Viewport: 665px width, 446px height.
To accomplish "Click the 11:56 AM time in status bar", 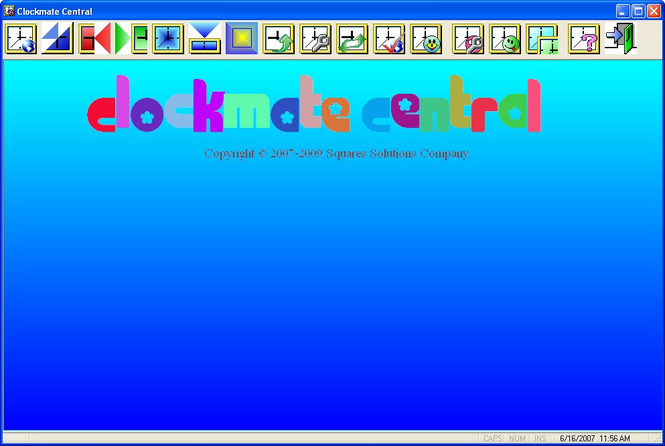I will point(615,438).
